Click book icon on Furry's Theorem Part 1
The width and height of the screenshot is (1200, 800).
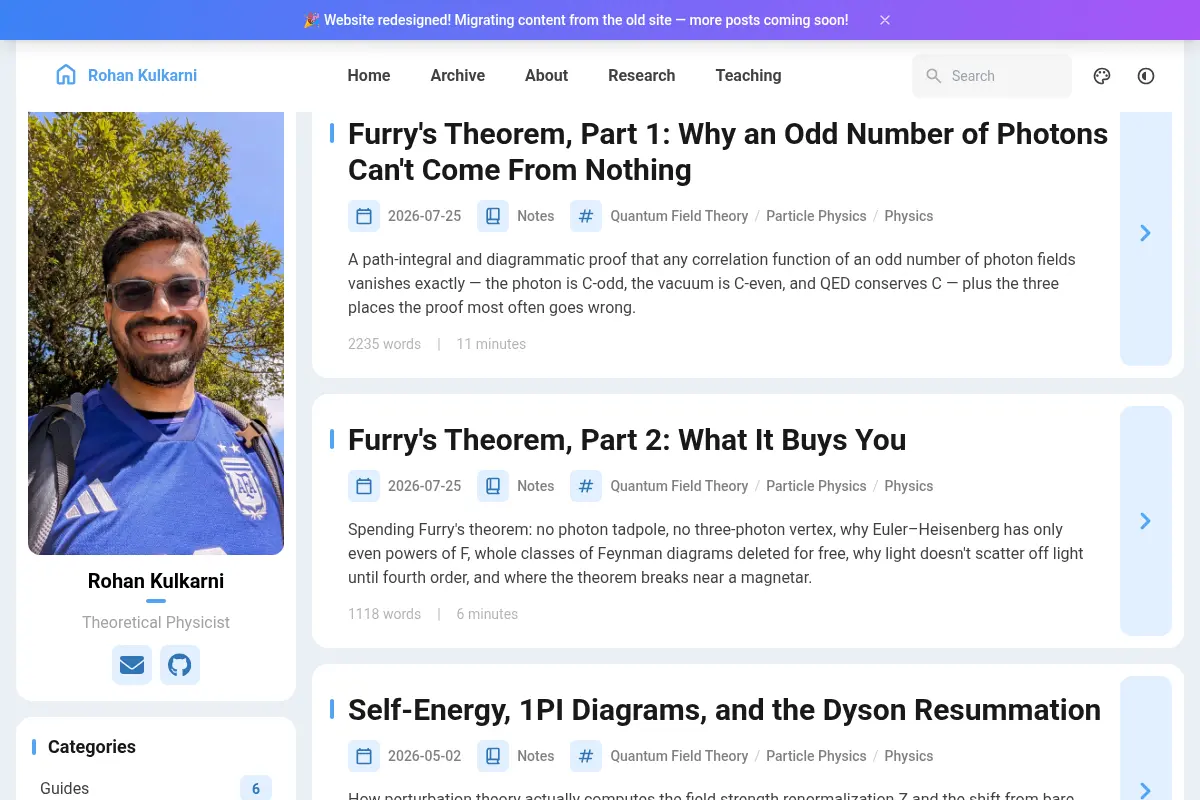493,216
